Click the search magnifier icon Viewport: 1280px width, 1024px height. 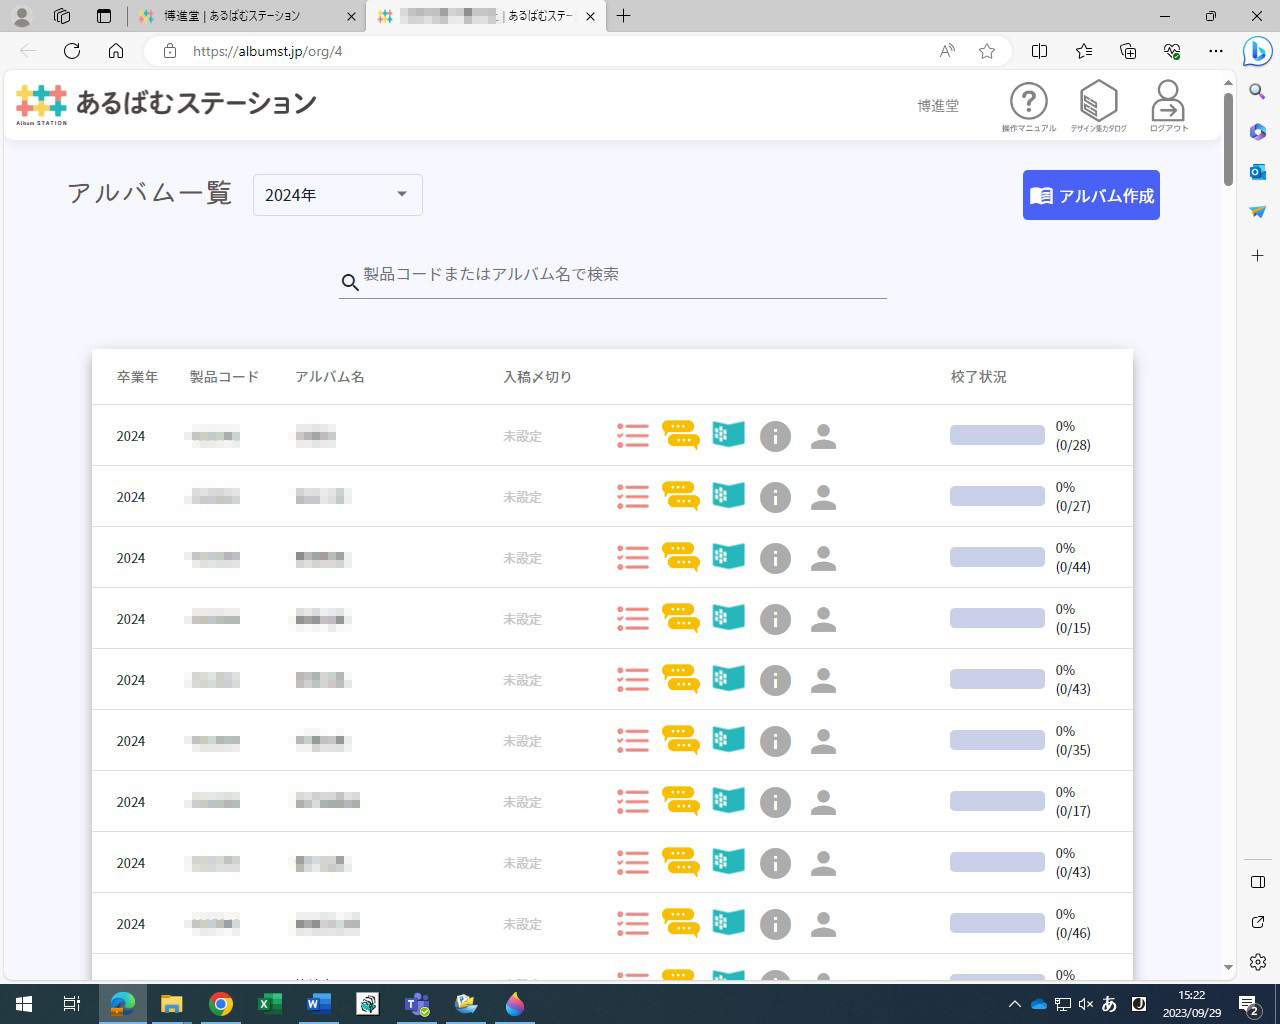(350, 283)
